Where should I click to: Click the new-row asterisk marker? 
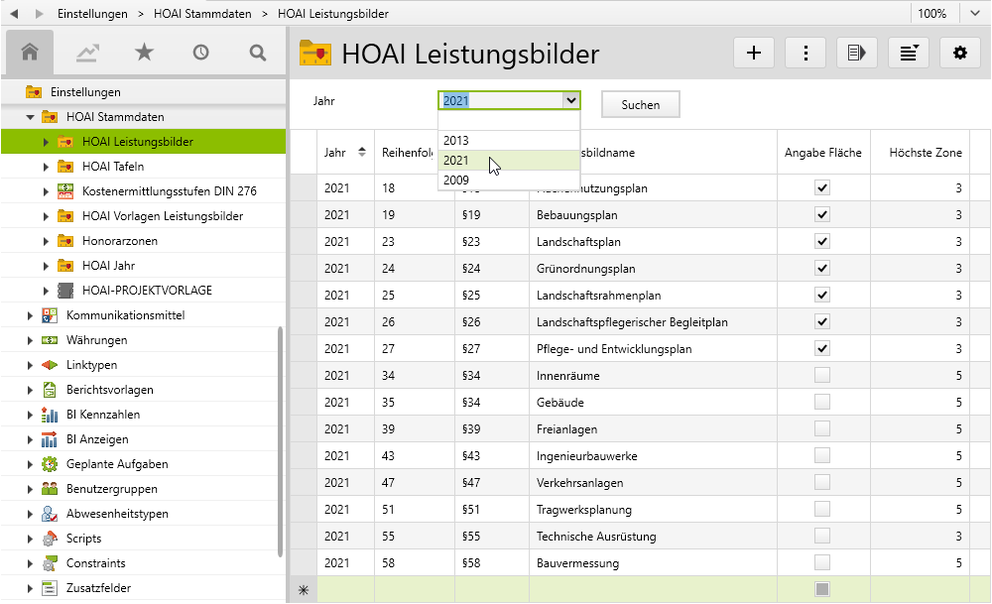coord(304,590)
